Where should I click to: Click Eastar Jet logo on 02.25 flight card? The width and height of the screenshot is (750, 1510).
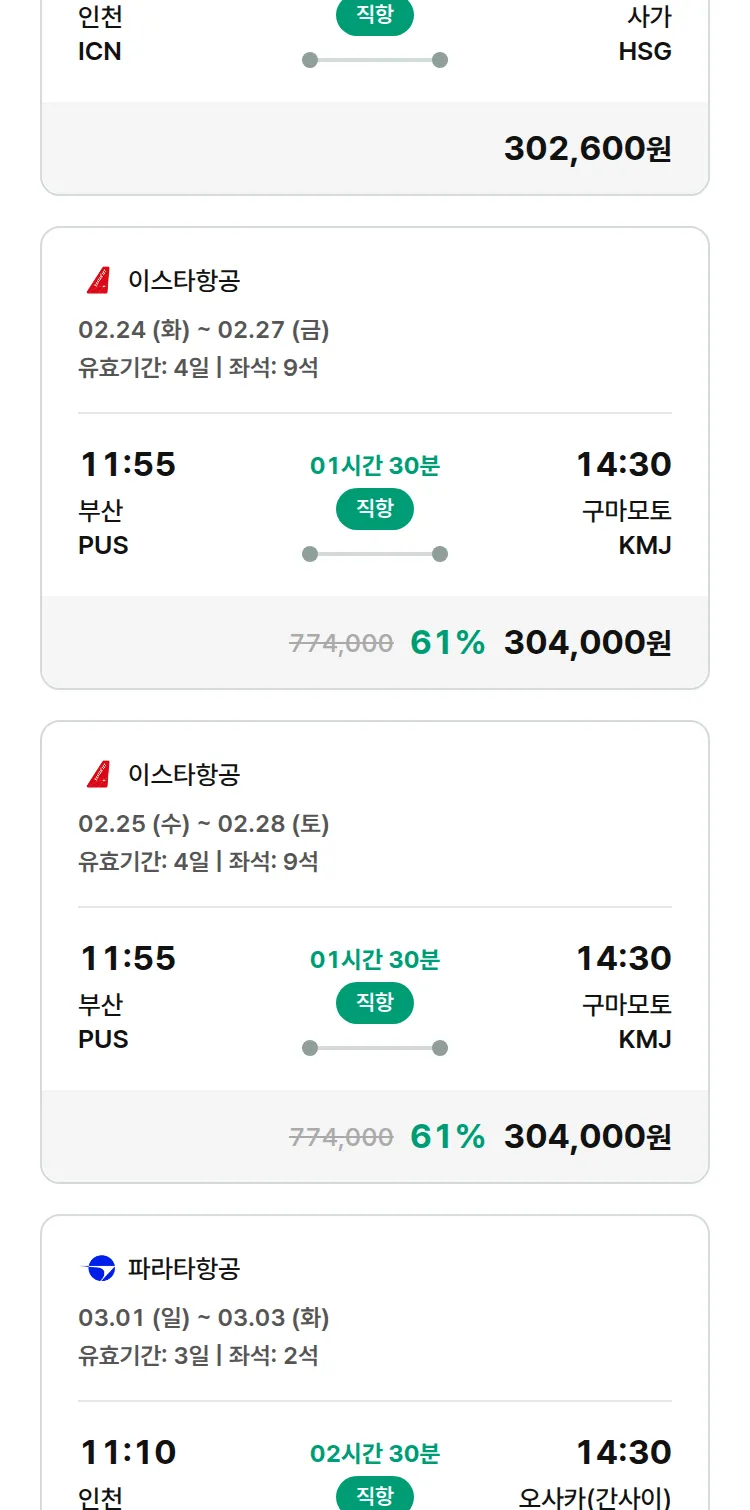pos(98,775)
